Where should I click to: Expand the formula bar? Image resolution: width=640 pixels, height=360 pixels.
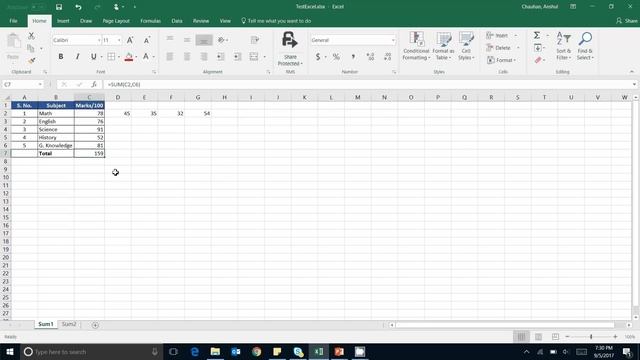pyautogui.click(x=634, y=84)
